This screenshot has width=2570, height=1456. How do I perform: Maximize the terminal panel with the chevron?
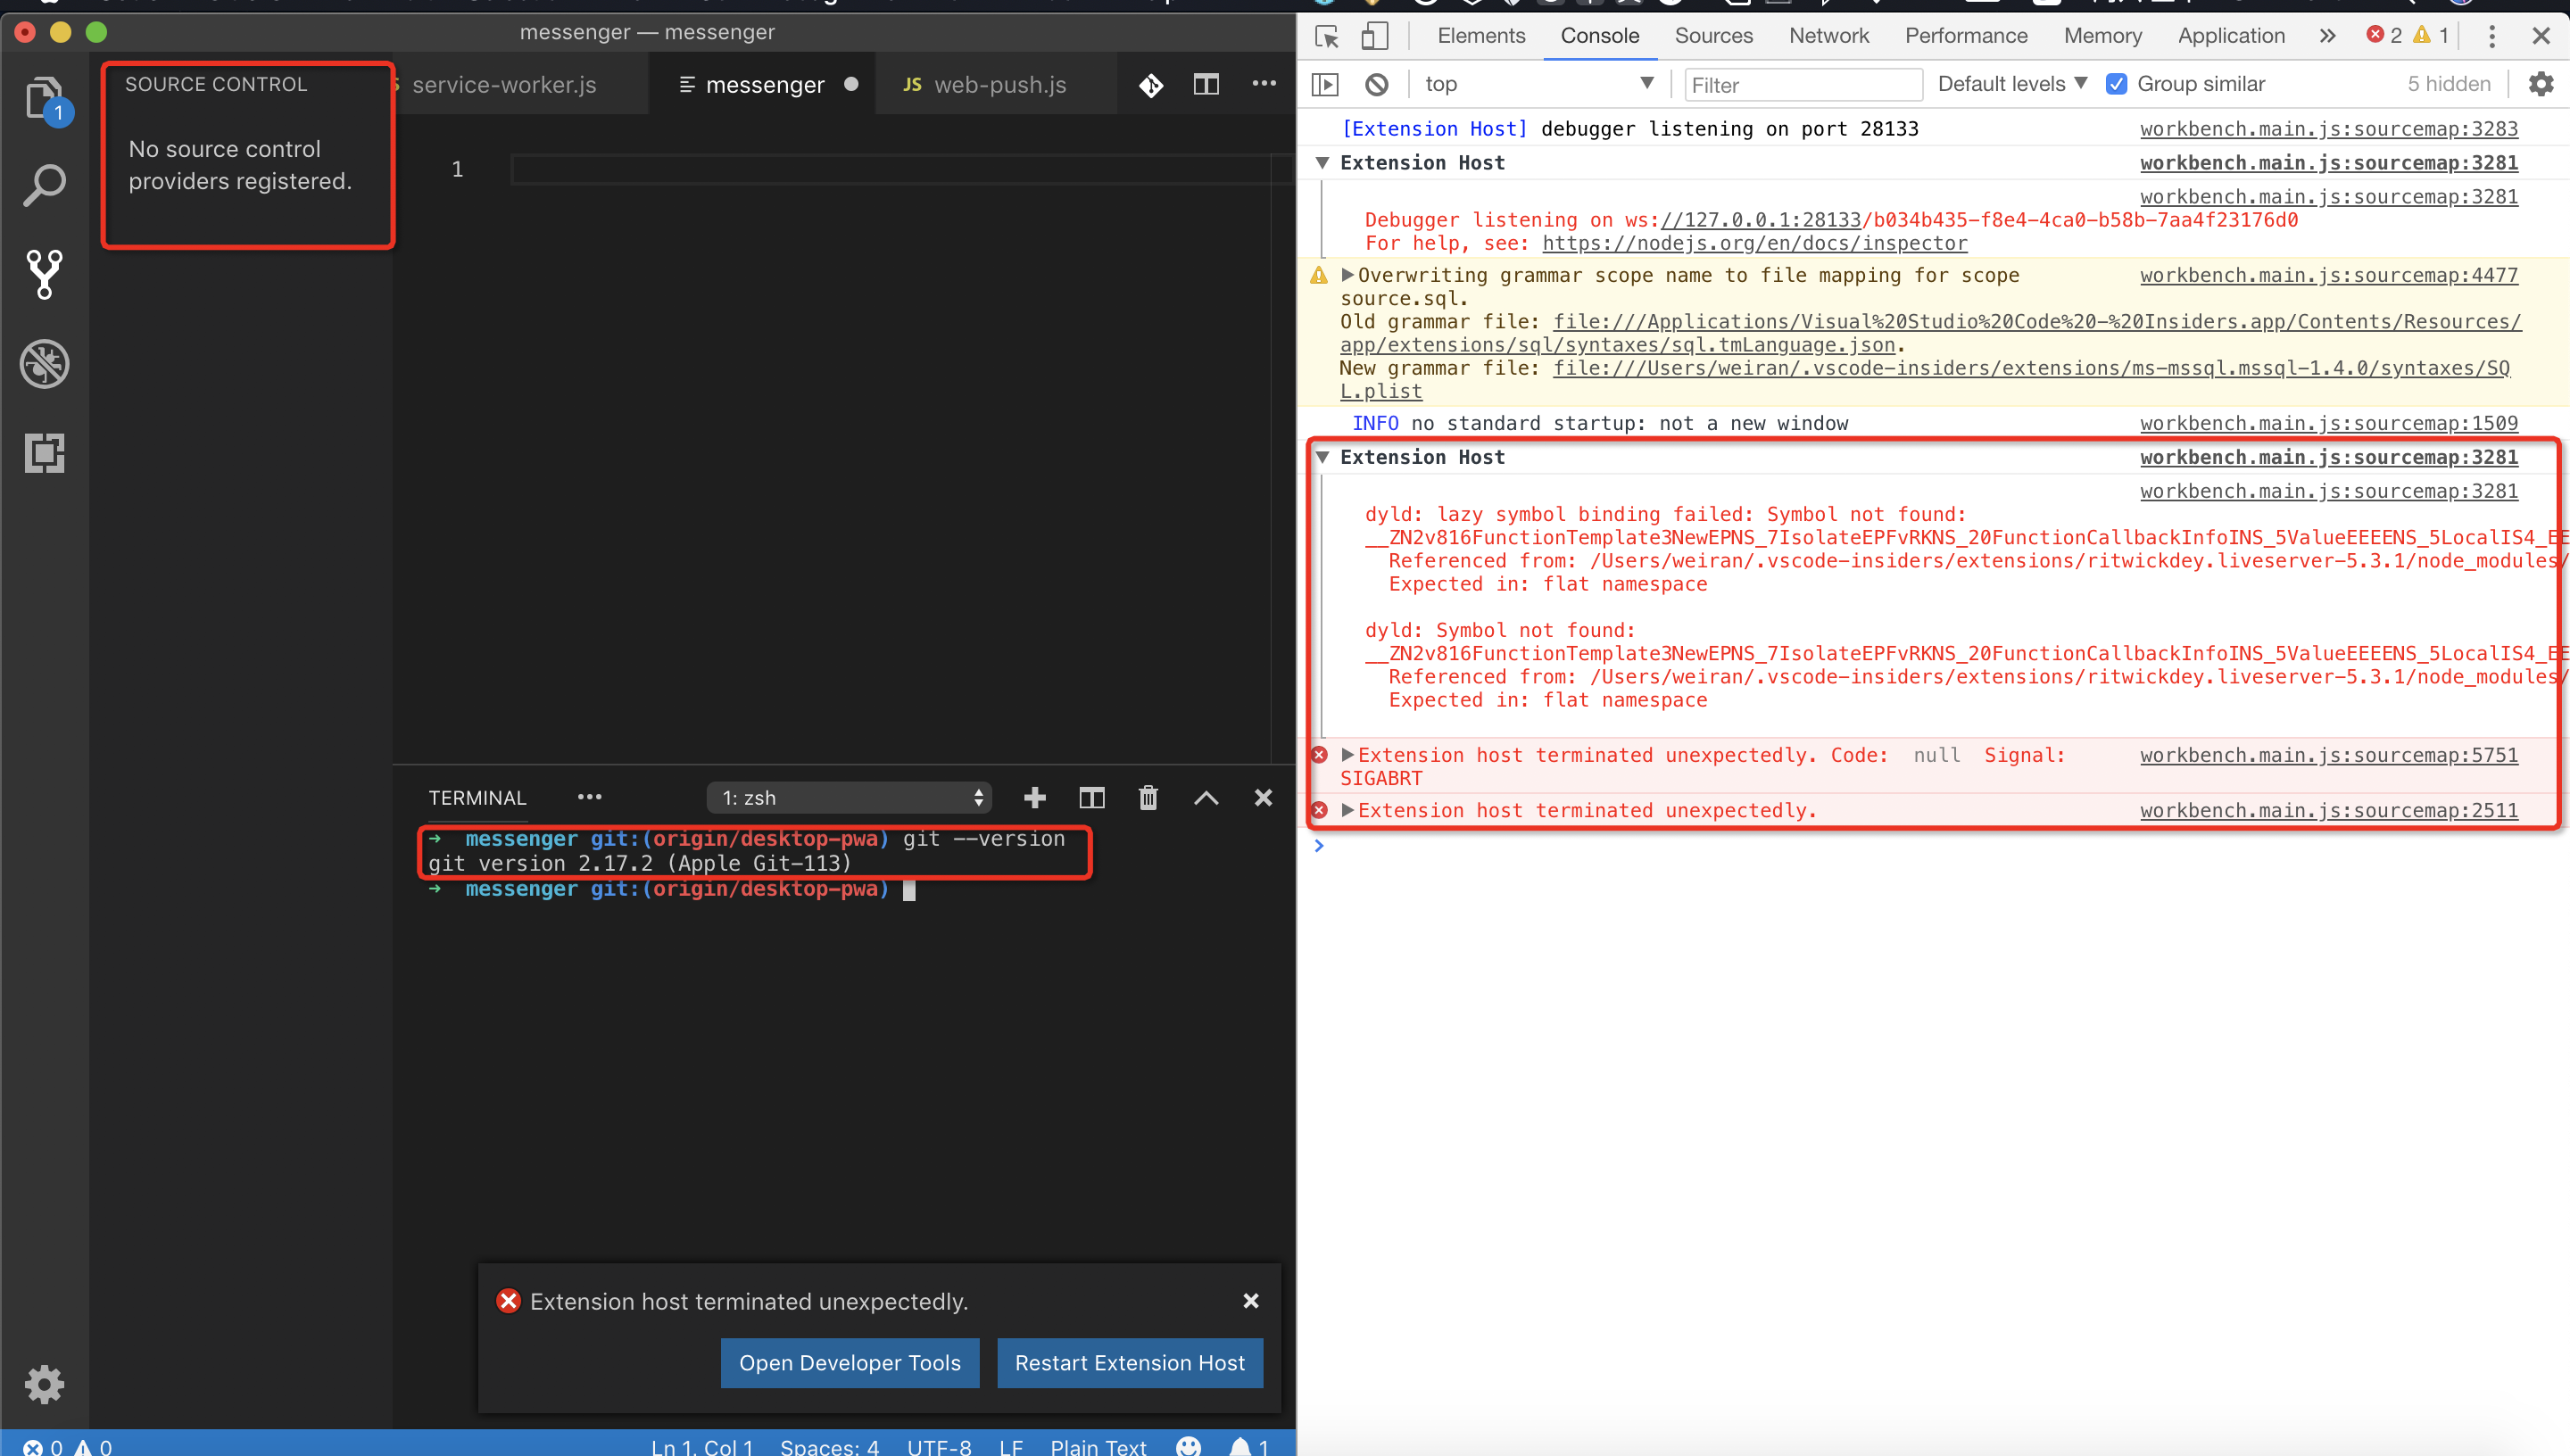click(1206, 797)
